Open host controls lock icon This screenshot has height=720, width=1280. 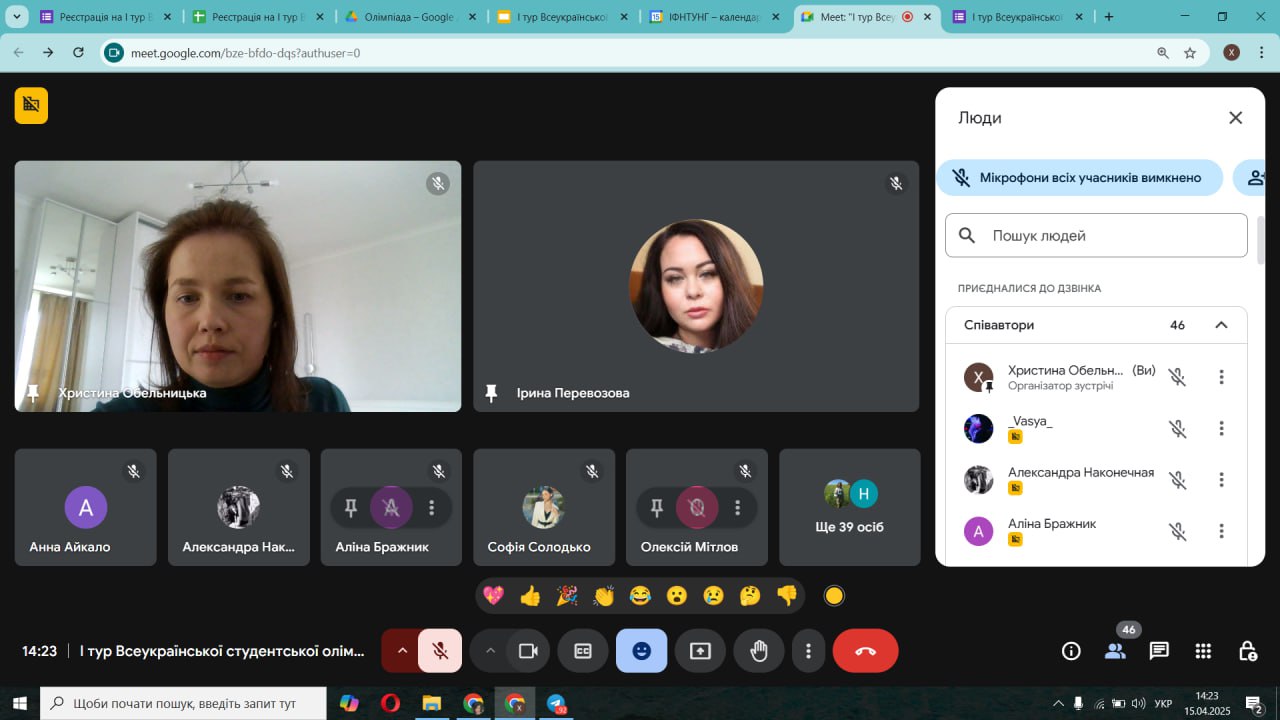point(1247,651)
